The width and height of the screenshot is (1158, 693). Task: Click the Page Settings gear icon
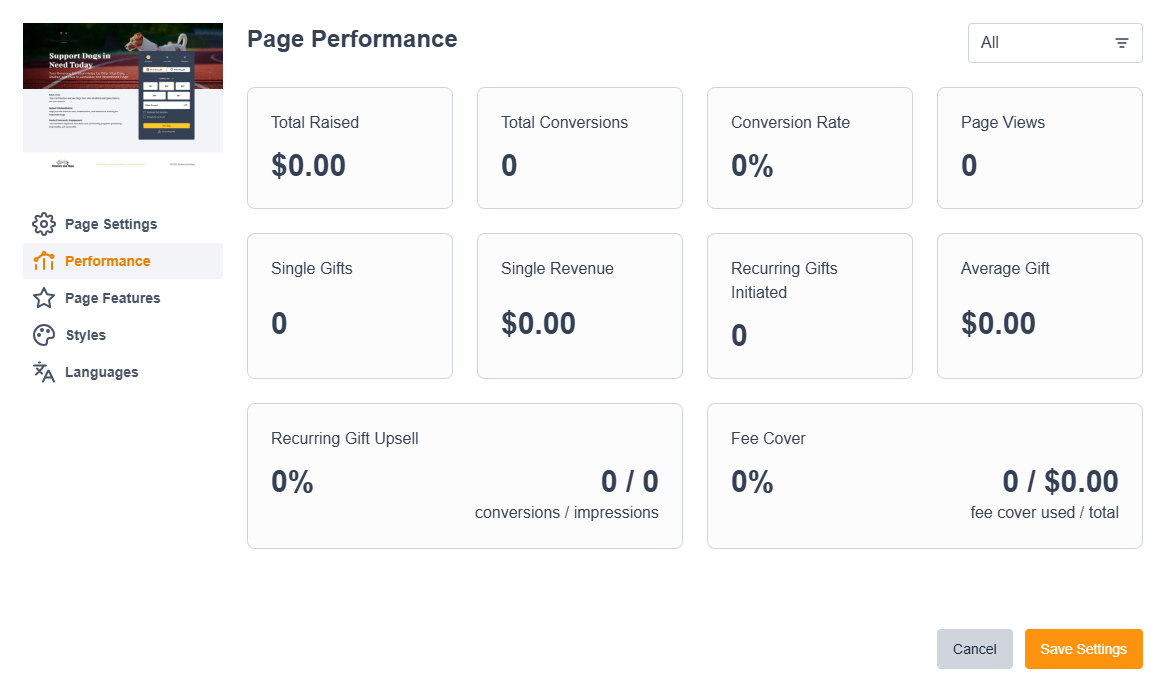tap(44, 224)
